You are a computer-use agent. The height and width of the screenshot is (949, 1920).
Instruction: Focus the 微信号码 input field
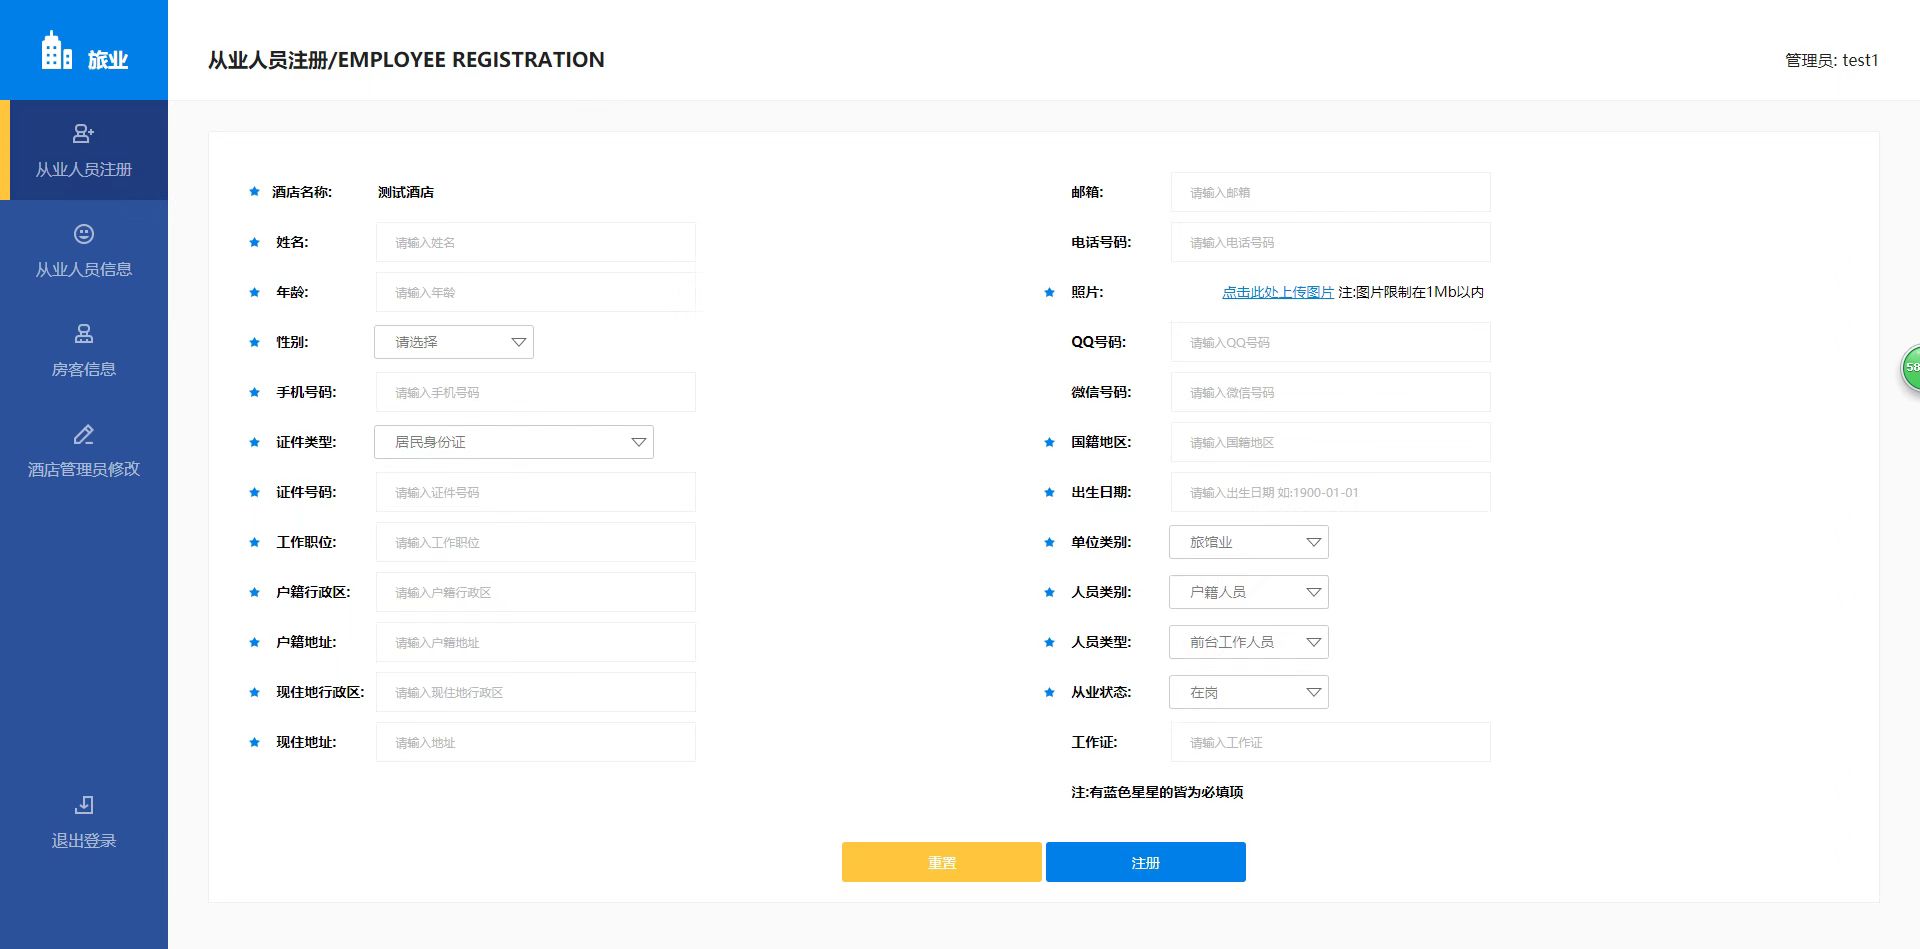1331,392
